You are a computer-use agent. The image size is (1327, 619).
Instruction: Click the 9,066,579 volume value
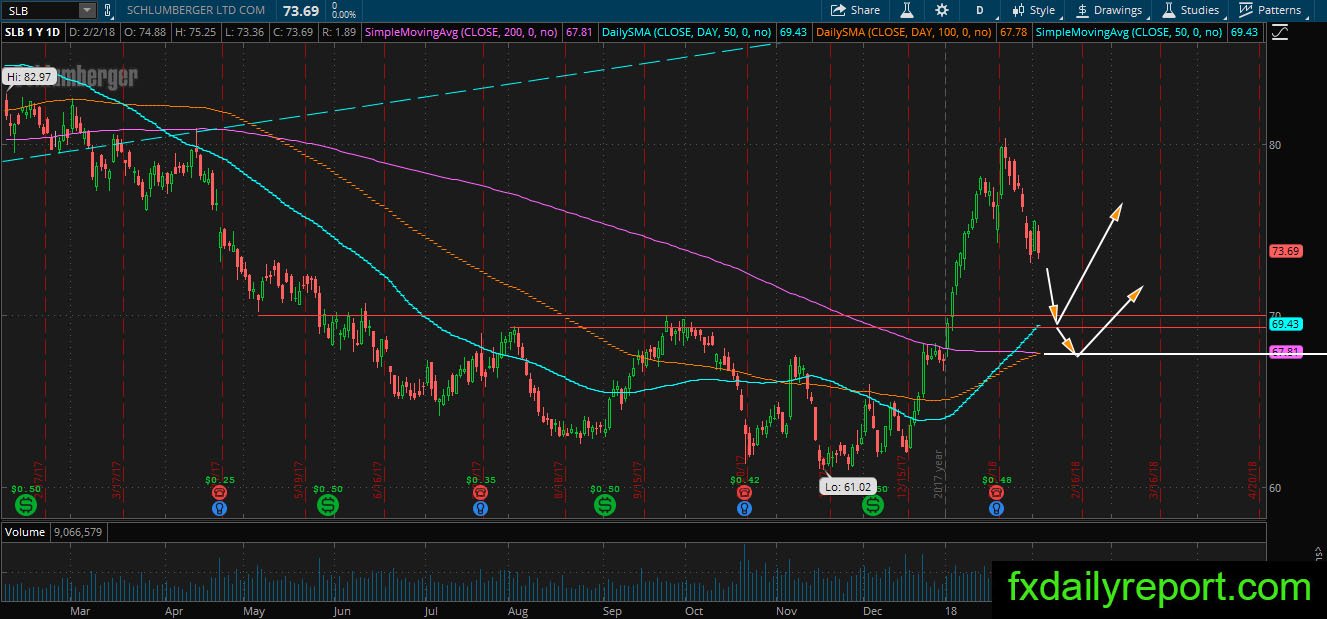[x=76, y=532]
